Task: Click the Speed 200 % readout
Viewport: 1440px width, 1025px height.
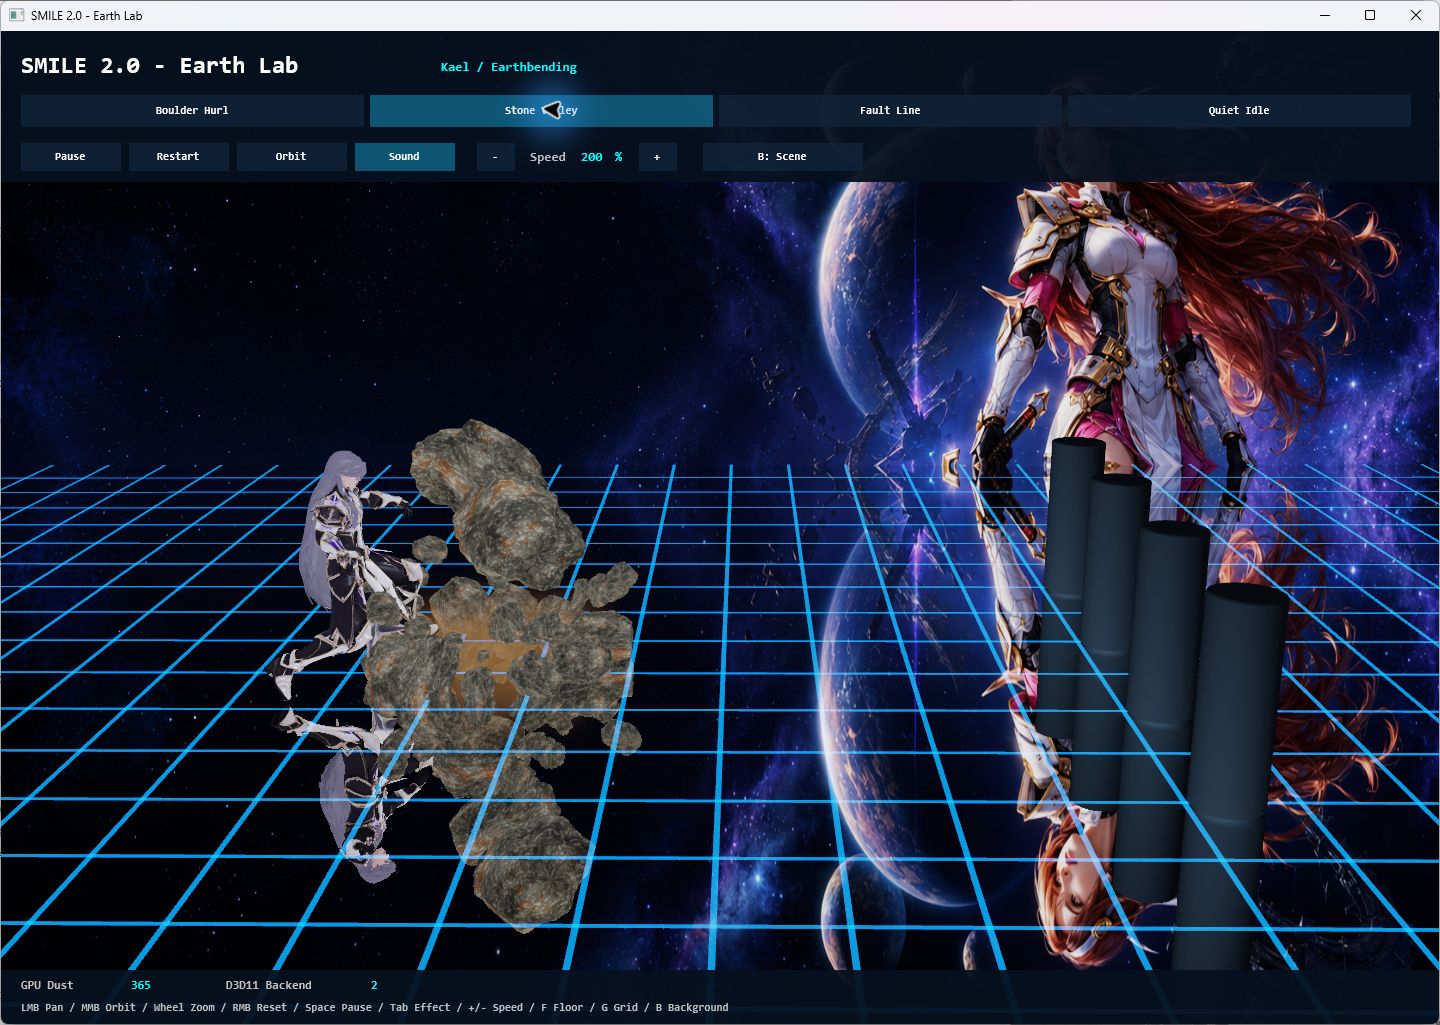Action: pyautogui.click(x=576, y=157)
